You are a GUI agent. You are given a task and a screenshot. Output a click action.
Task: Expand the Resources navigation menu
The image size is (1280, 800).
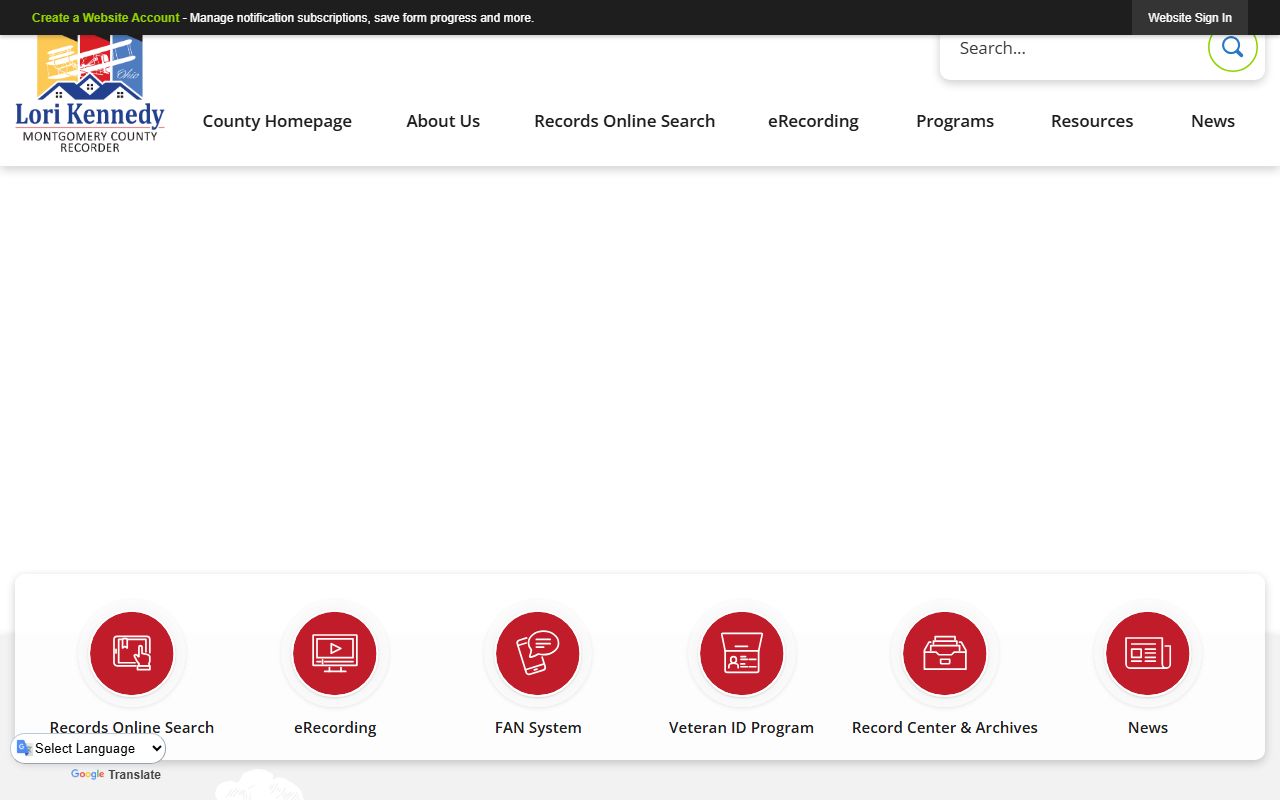(1092, 121)
